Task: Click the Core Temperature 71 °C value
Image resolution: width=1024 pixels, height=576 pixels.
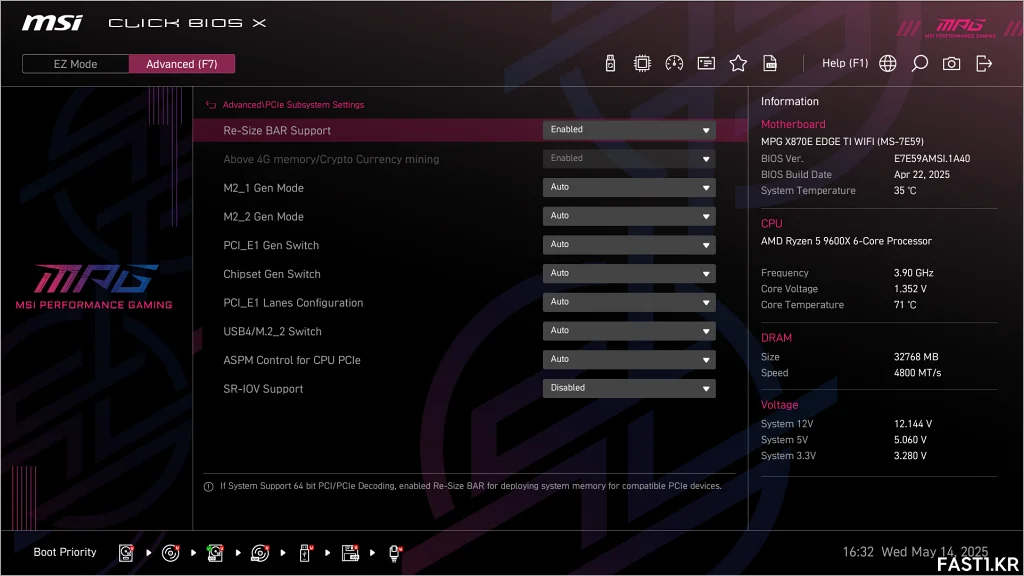Action: [x=905, y=305]
